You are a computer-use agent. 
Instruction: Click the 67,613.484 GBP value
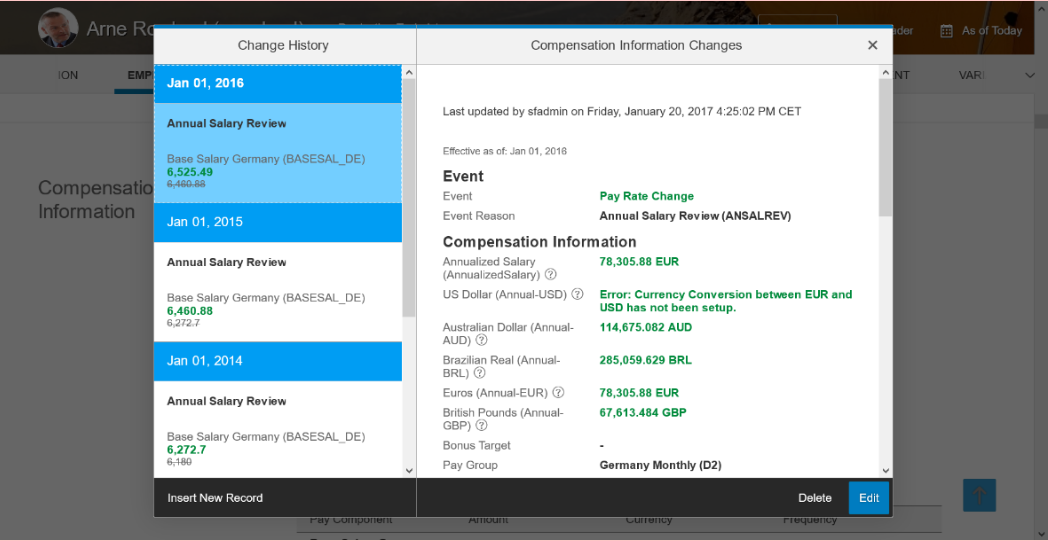[643, 413]
